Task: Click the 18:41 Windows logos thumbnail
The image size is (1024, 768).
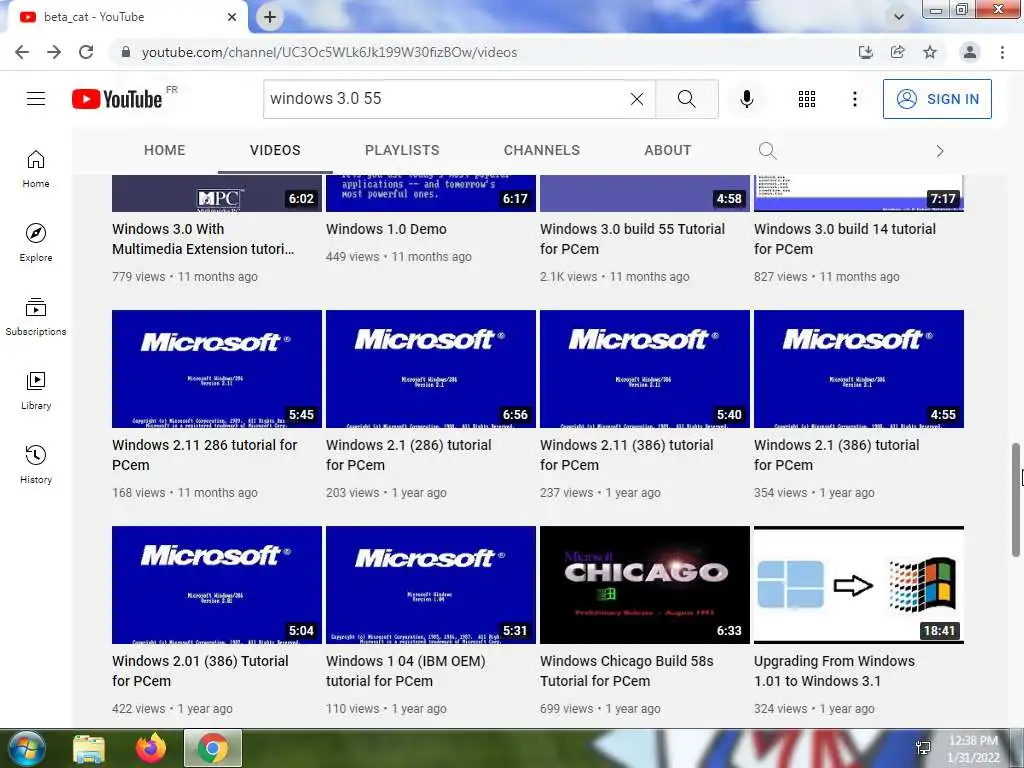Action: point(859,585)
